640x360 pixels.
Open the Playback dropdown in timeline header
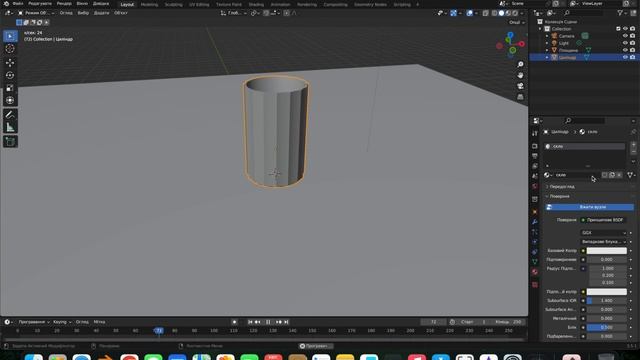(34, 322)
